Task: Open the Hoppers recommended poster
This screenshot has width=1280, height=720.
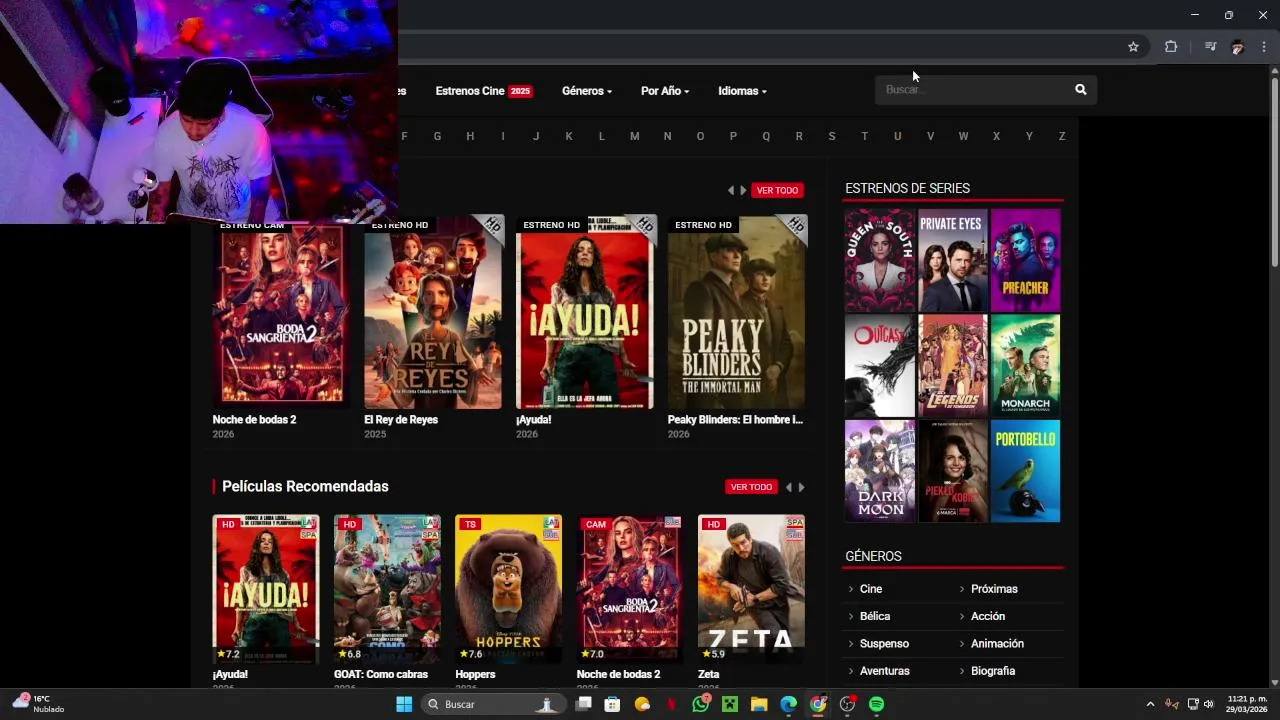Action: 508,589
